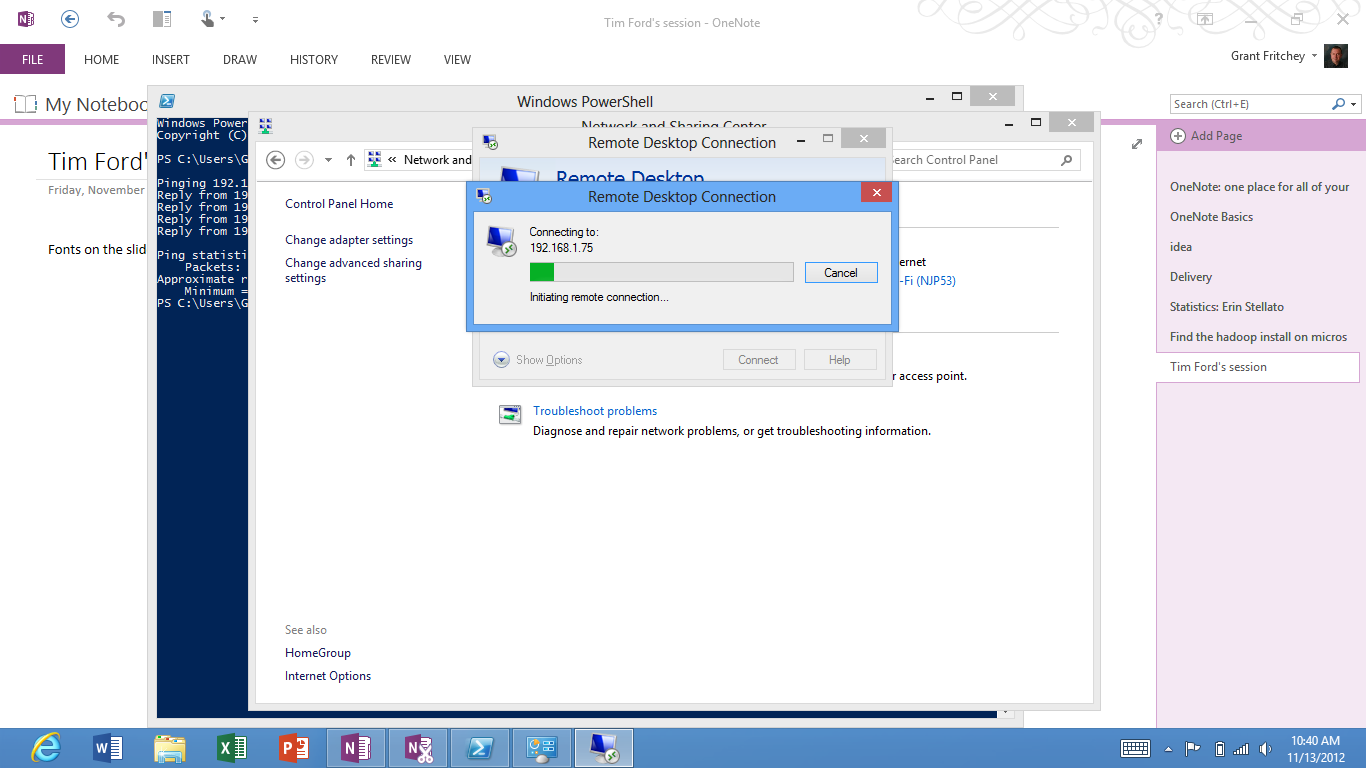This screenshot has height=768, width=1366.
Task: Click the Wi-Fi (NJP53) connection link
Action: [927, 281]
